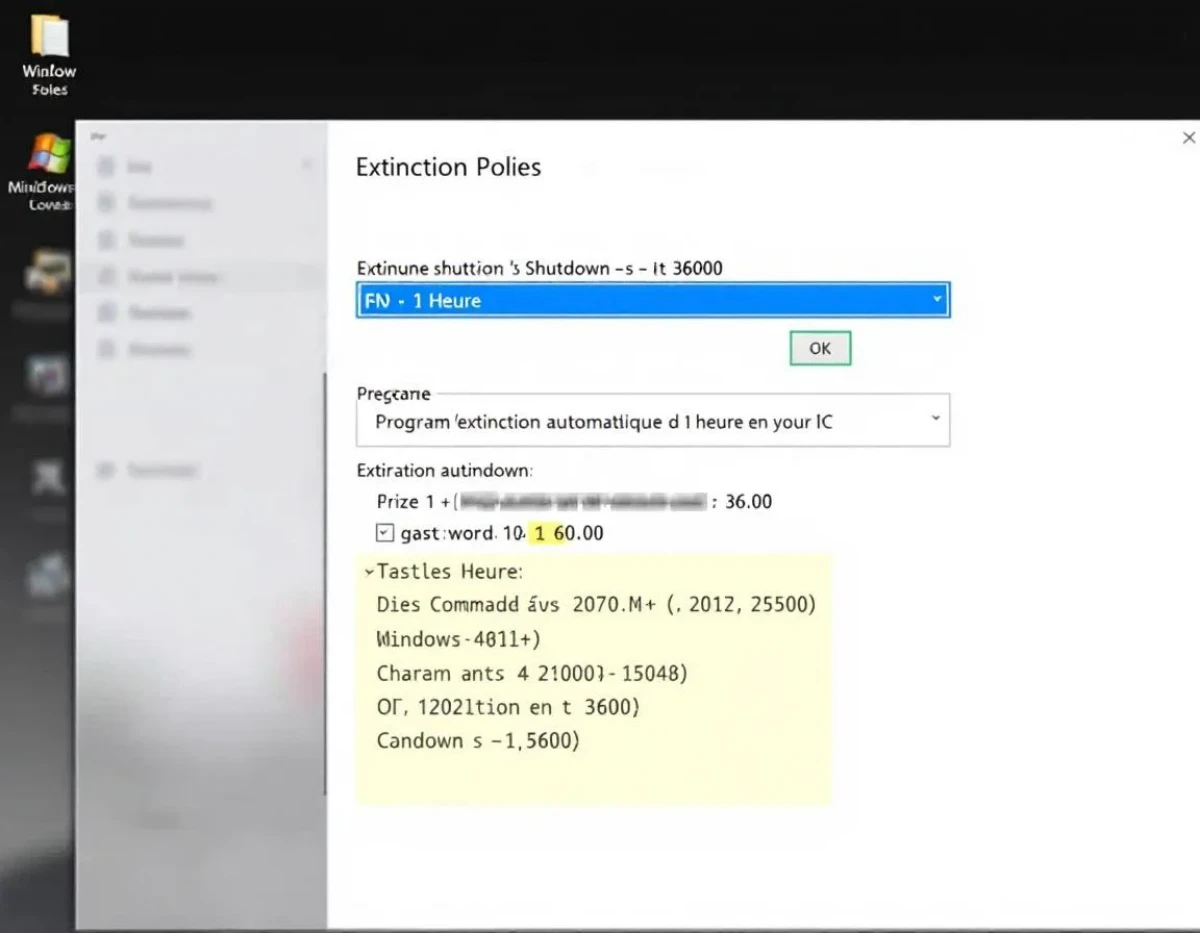Expand the Program extinction automatique combo box
1200x933 pixels.
pyautogui.click(x=653, y=421)
